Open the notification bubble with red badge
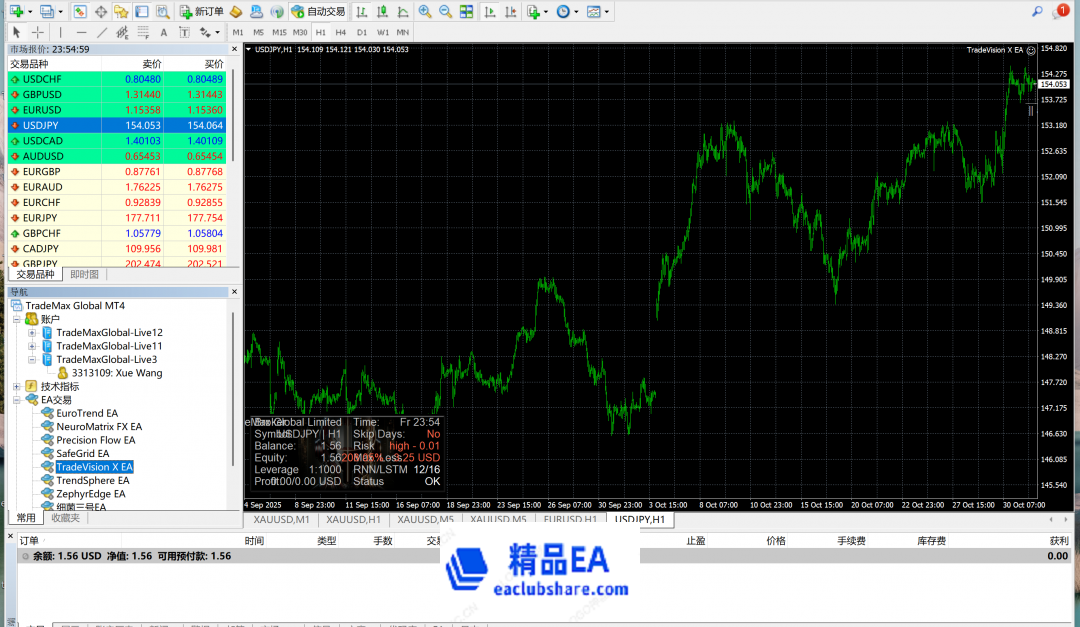Viewport: 1080px width, 627px height. [x=1061, y=11]
